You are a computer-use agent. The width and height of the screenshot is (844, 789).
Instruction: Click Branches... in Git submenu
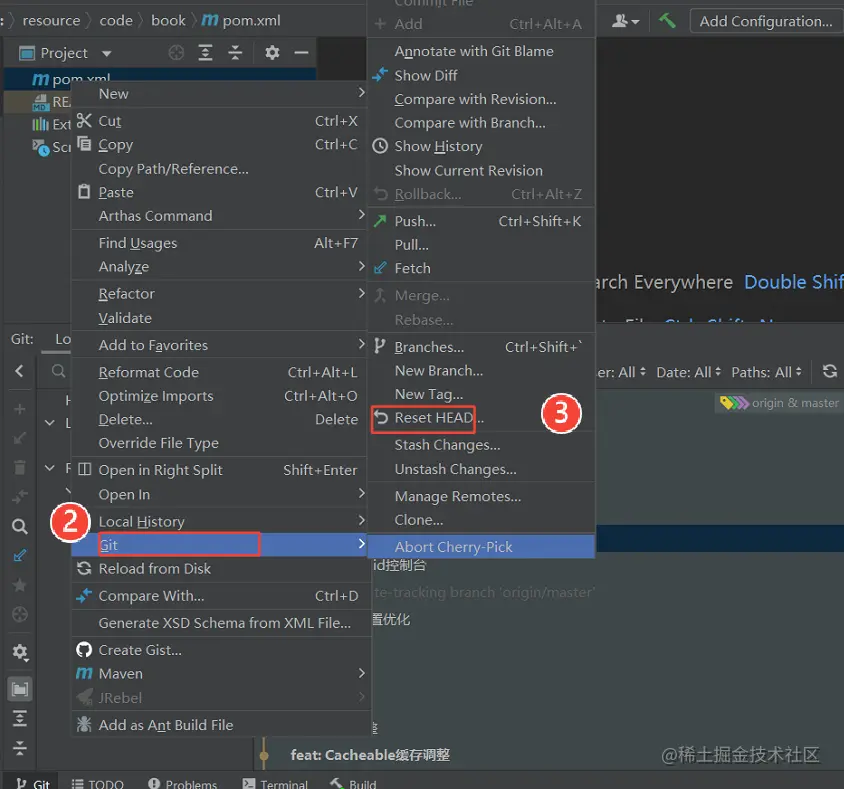click(482, 347)
